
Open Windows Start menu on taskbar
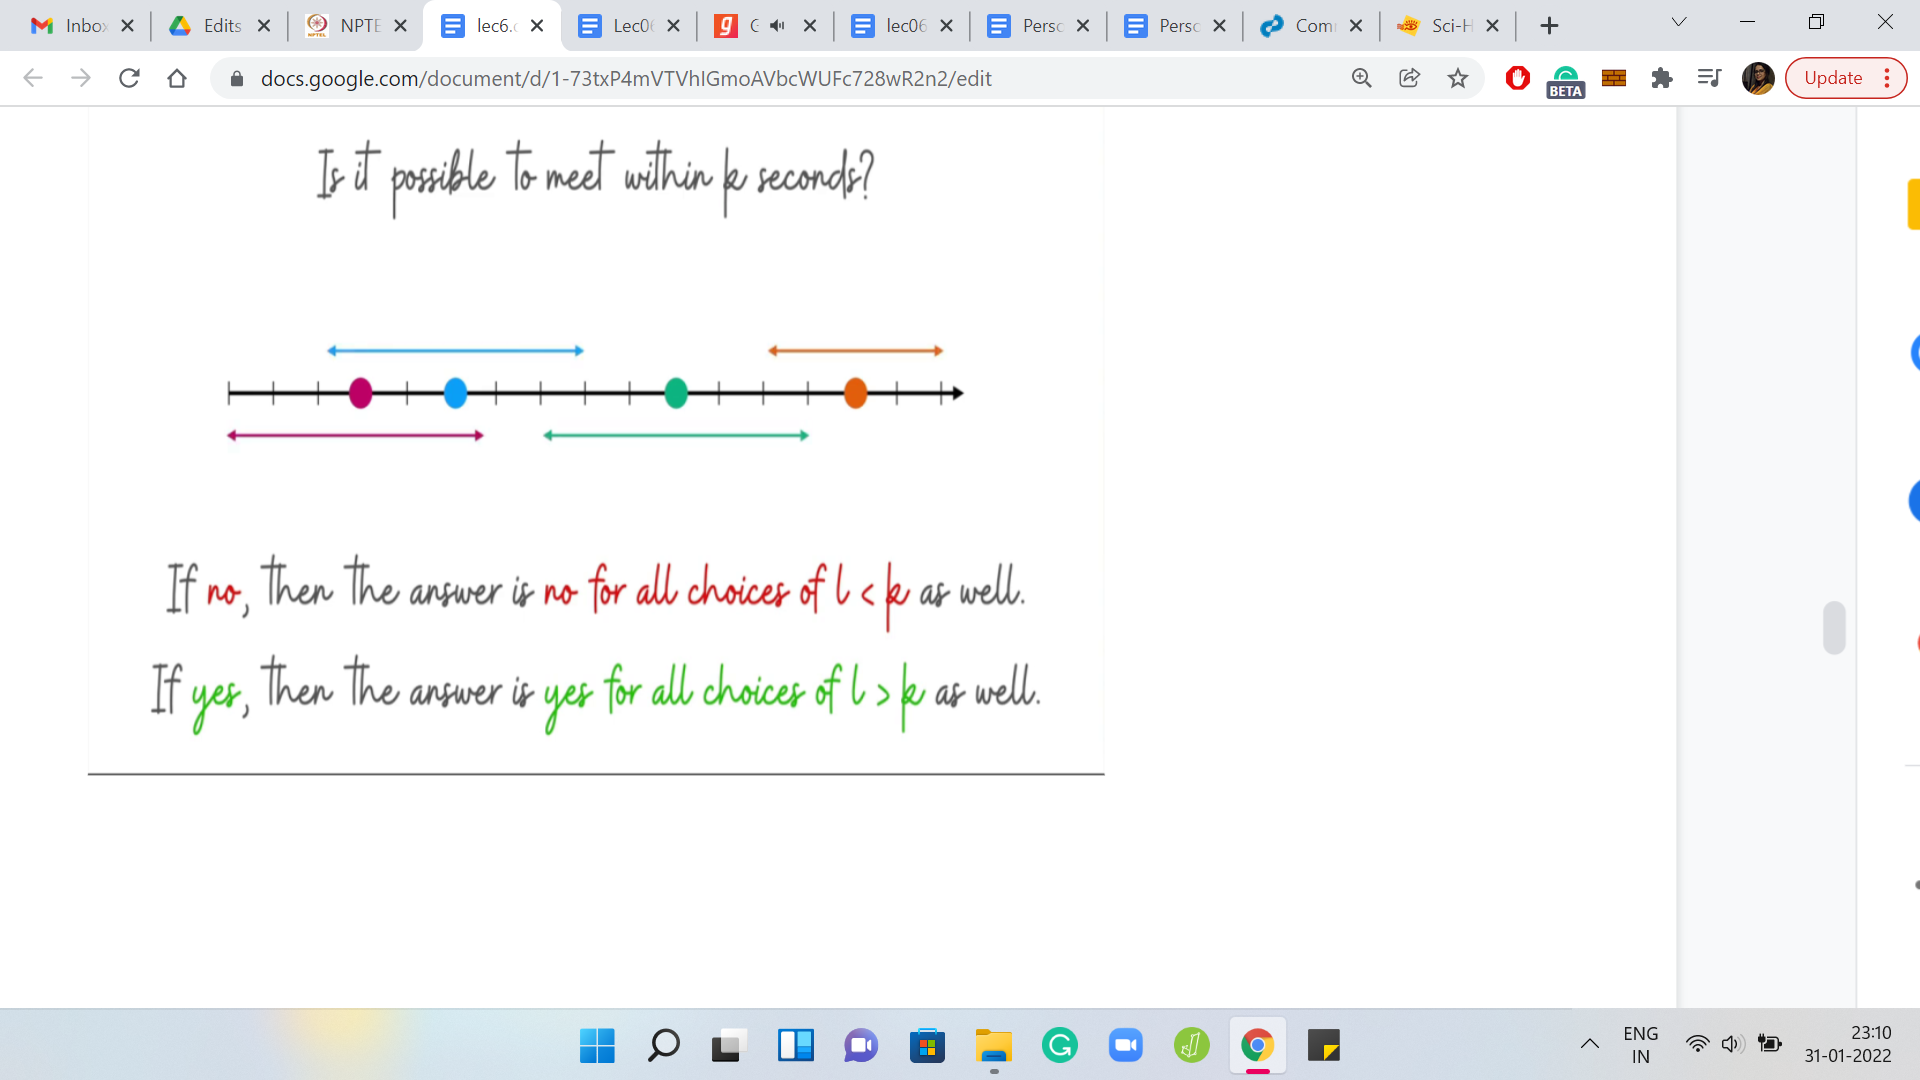click(597, 1046)
